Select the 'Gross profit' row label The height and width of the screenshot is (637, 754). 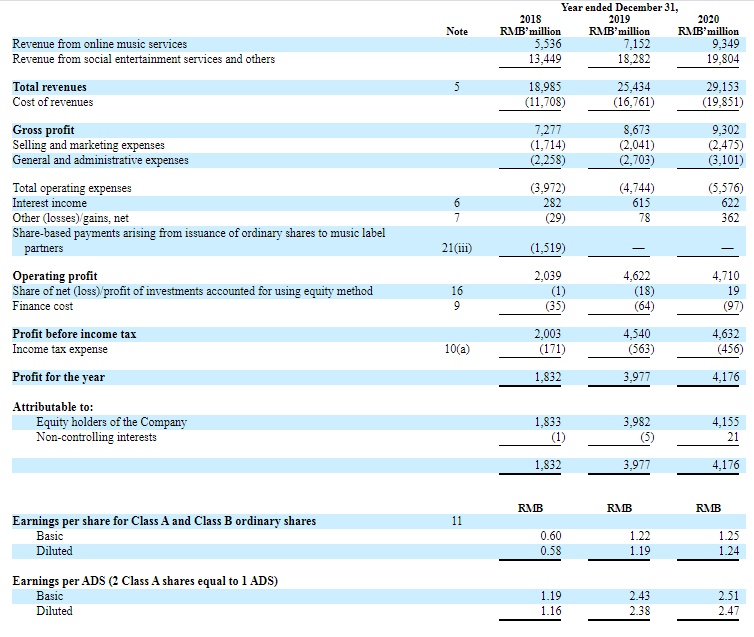[43, 130]
